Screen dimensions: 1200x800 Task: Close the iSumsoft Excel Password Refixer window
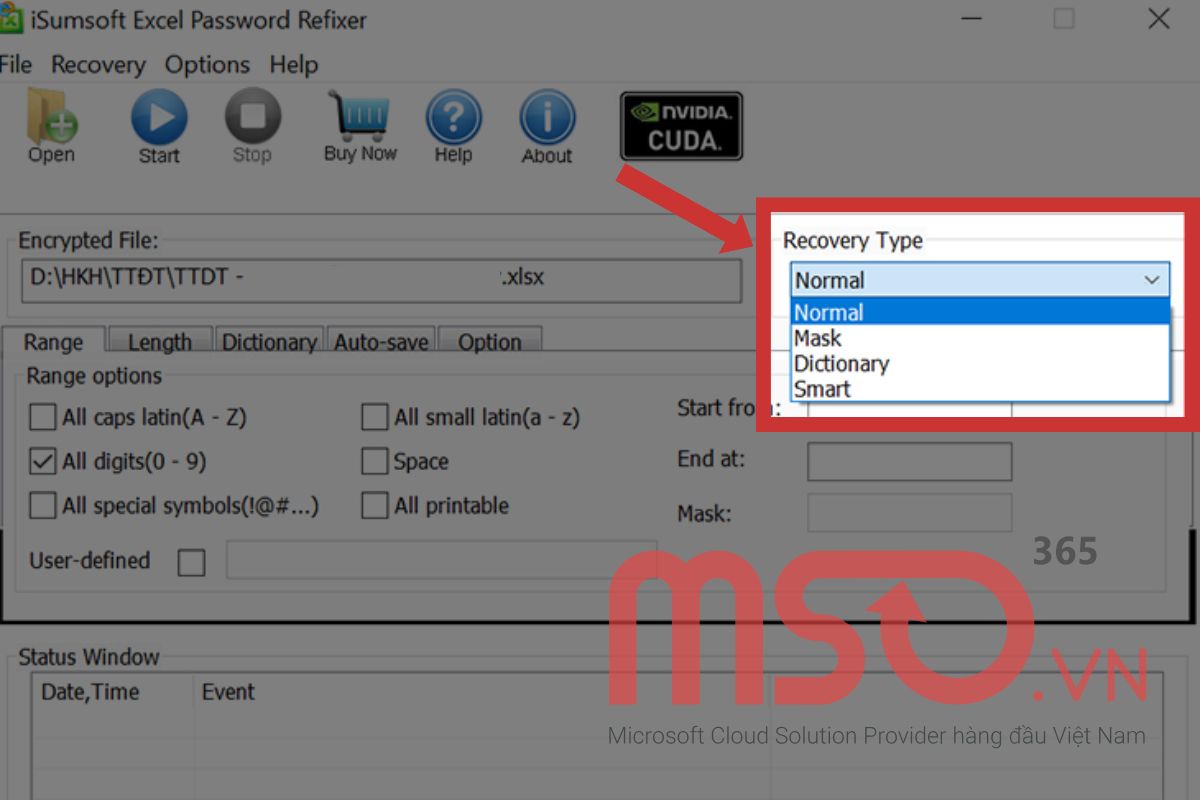click(x=1158, y=18)
